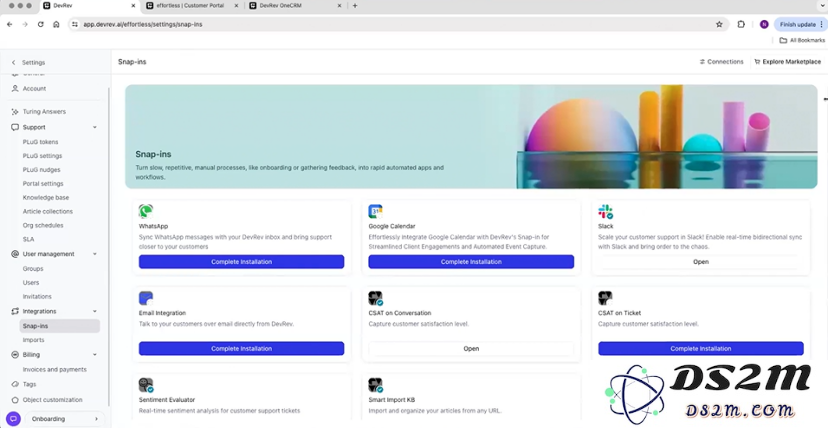This screenshot has height=428, width=828.
Task: Click the Billing sidebar icon
Action: point(15,355)
